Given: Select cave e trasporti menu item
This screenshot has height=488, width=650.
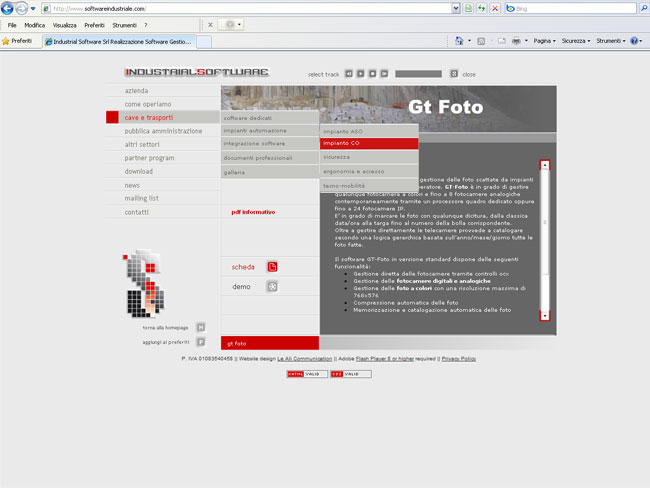Looking at the screenshot, I should coord(149,117).
